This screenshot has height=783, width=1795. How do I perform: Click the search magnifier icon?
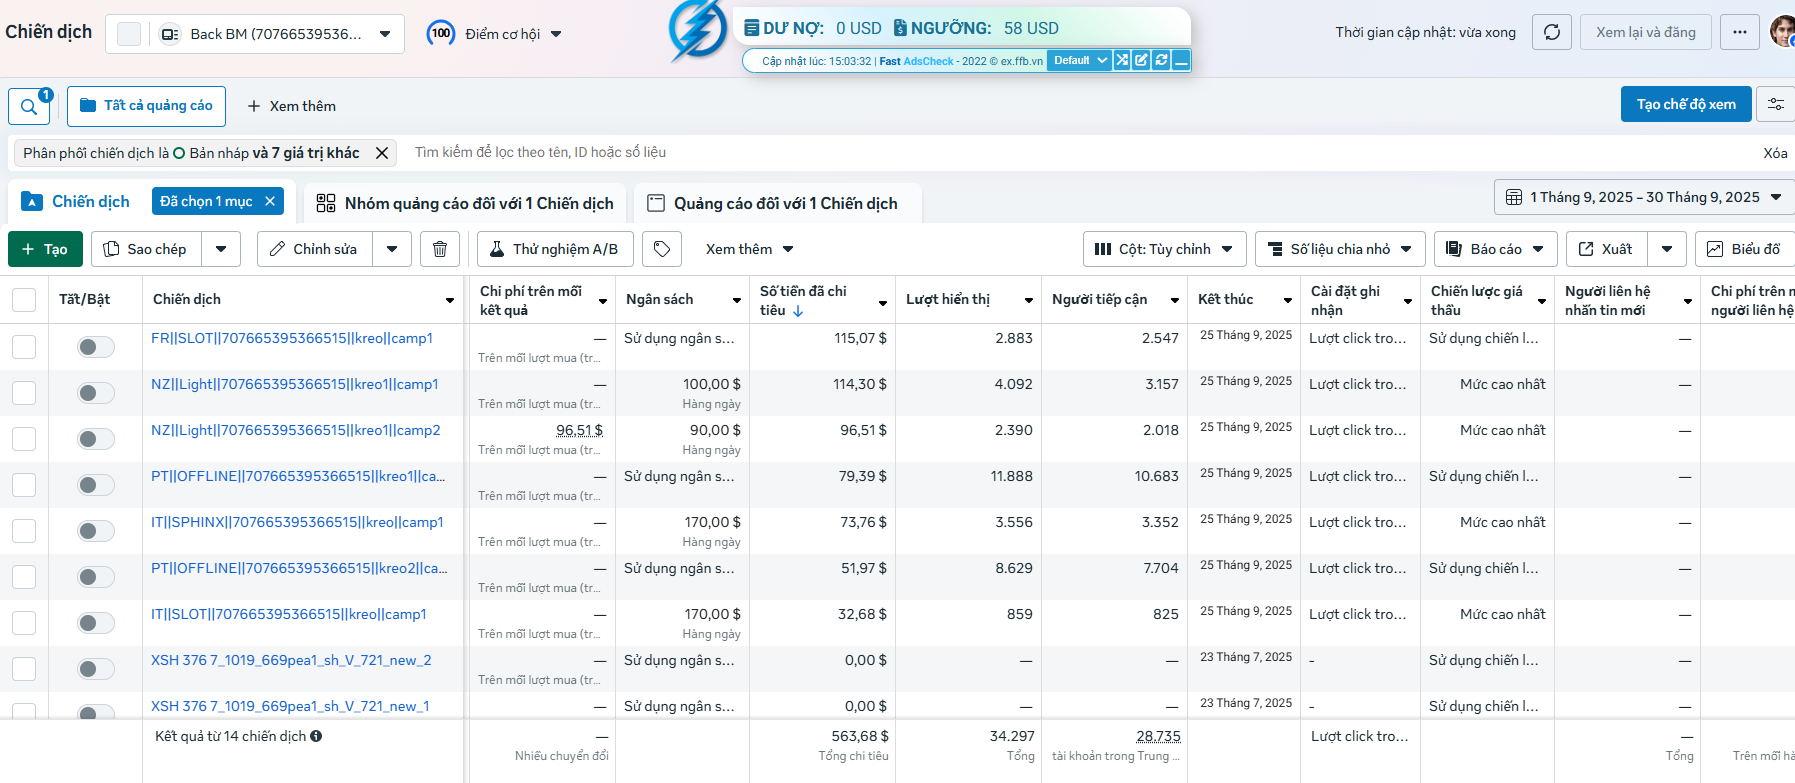click(29, 106)
